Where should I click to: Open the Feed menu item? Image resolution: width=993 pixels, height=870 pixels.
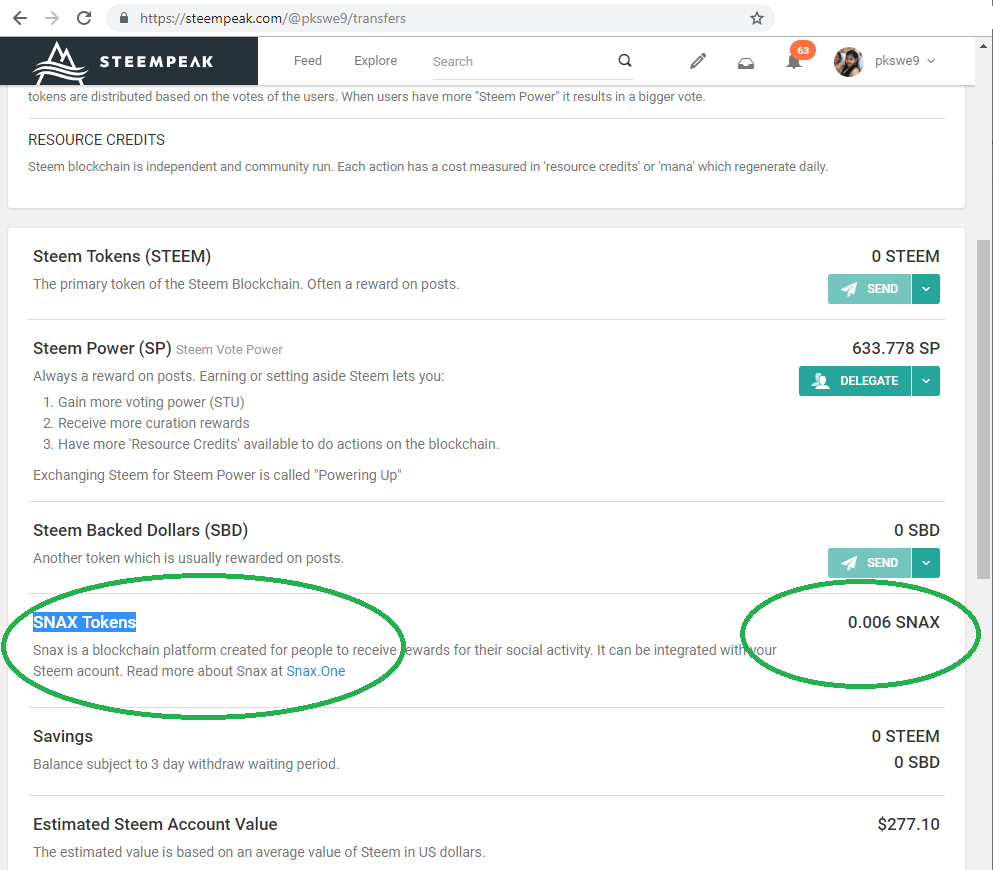[x=308, y=60]
